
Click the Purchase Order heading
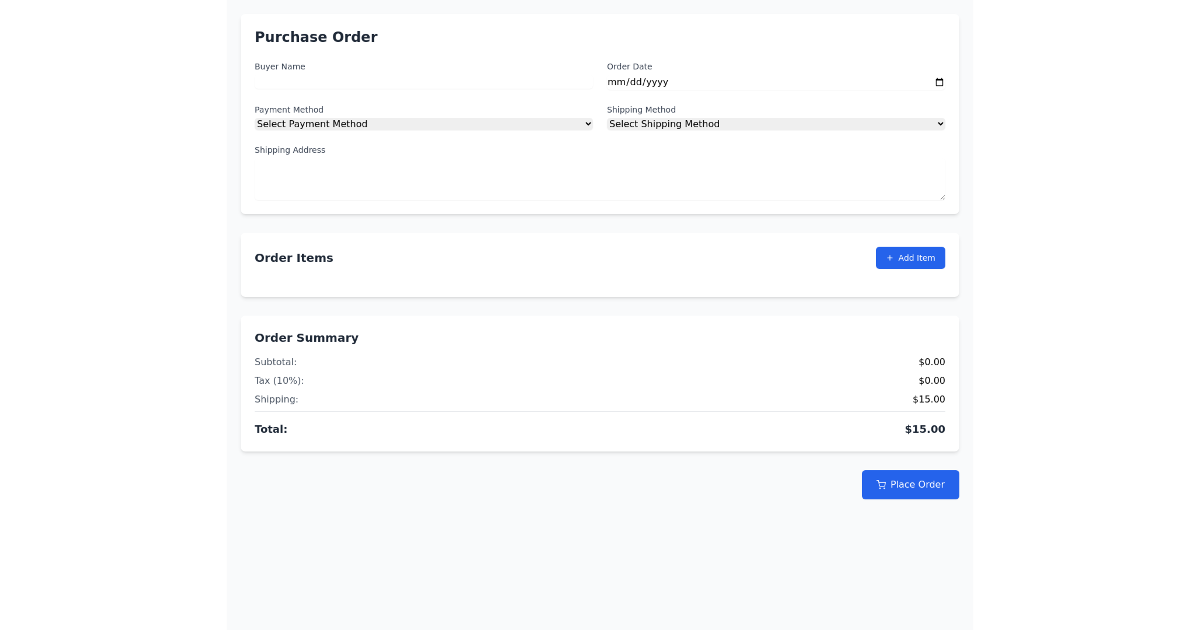coord(316,37)
